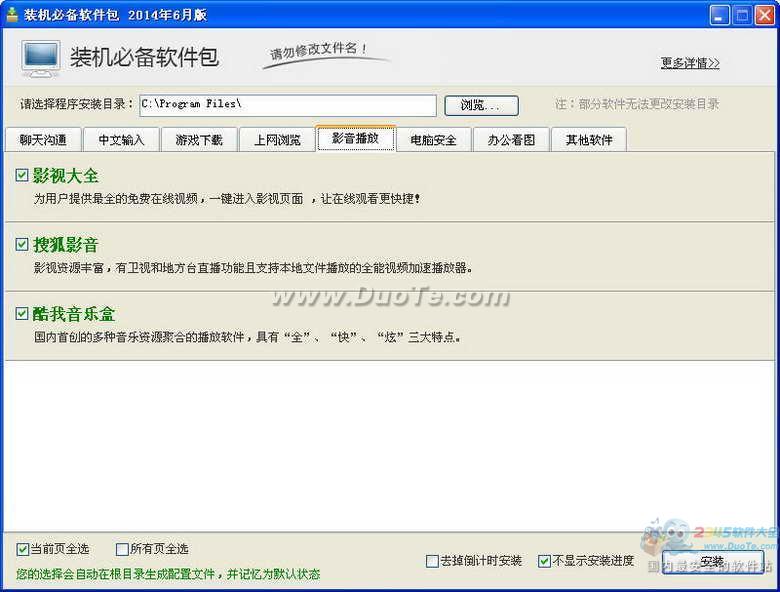
Task: Click the 影视大全 software title
Action: click(x=66, y=176)
